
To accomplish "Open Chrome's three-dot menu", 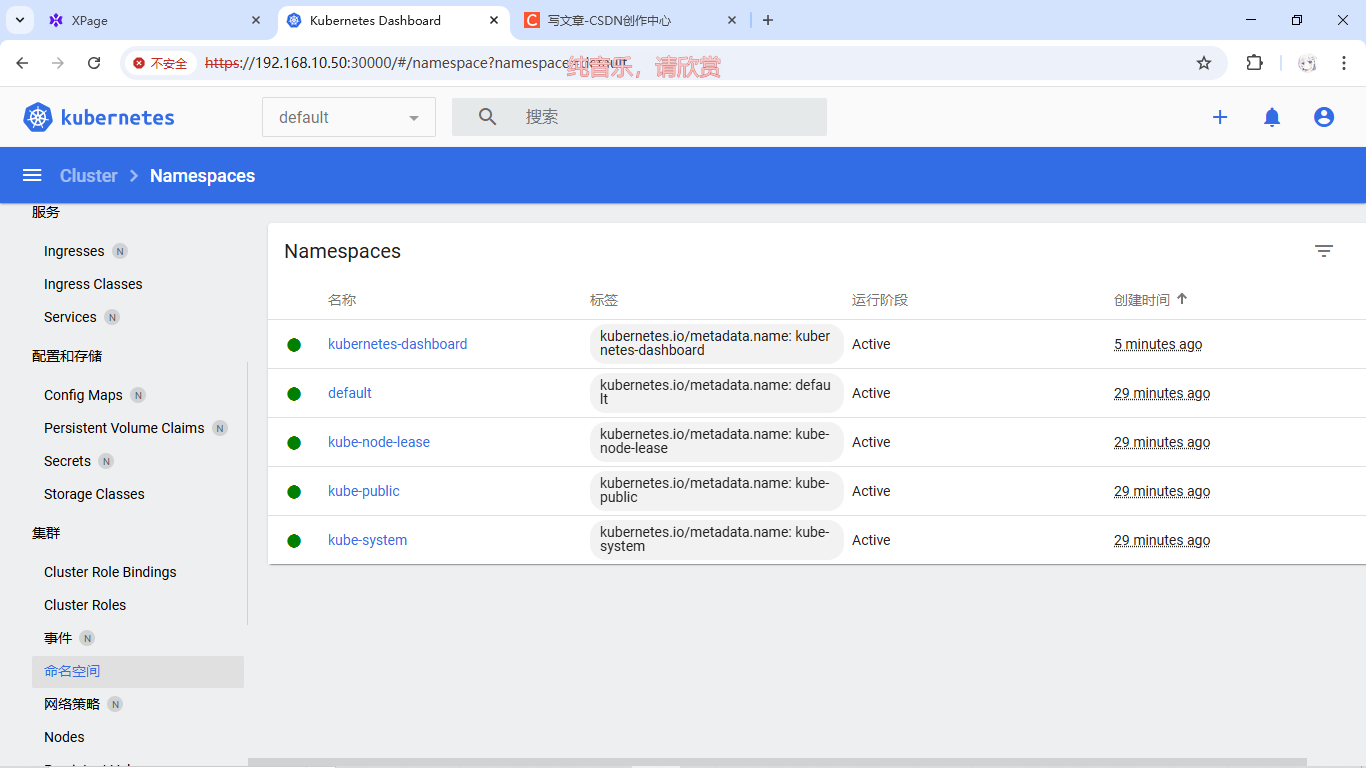I will click(x=1343, y=63).
